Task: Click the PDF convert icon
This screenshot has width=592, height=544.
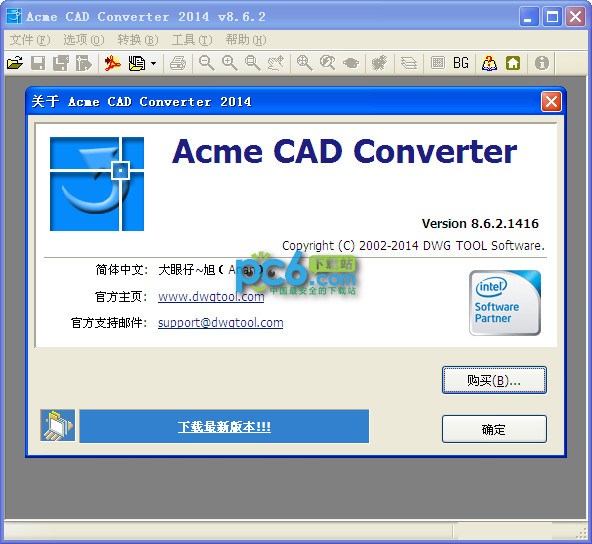Action: coord(113,63)
